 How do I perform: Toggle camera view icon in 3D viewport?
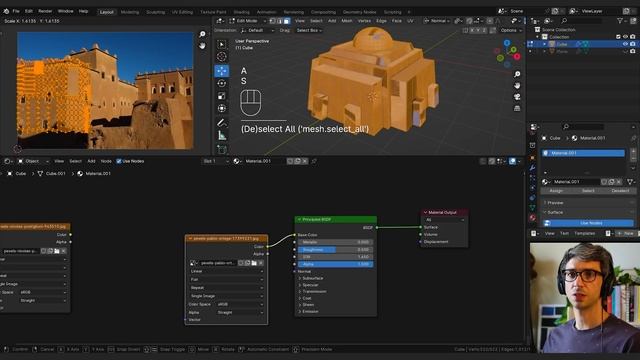tap(517, 97)
